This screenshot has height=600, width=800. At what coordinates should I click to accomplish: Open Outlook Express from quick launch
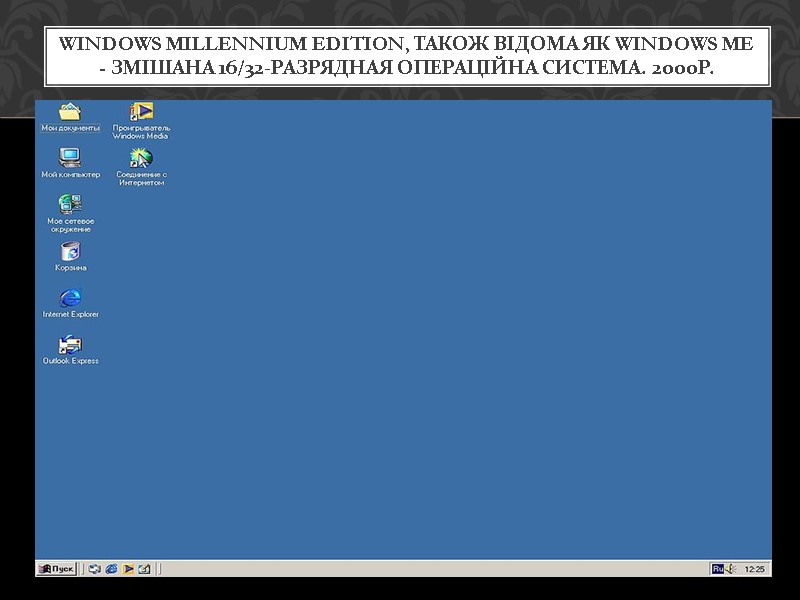pyautogui.click(x=144, y=567)
